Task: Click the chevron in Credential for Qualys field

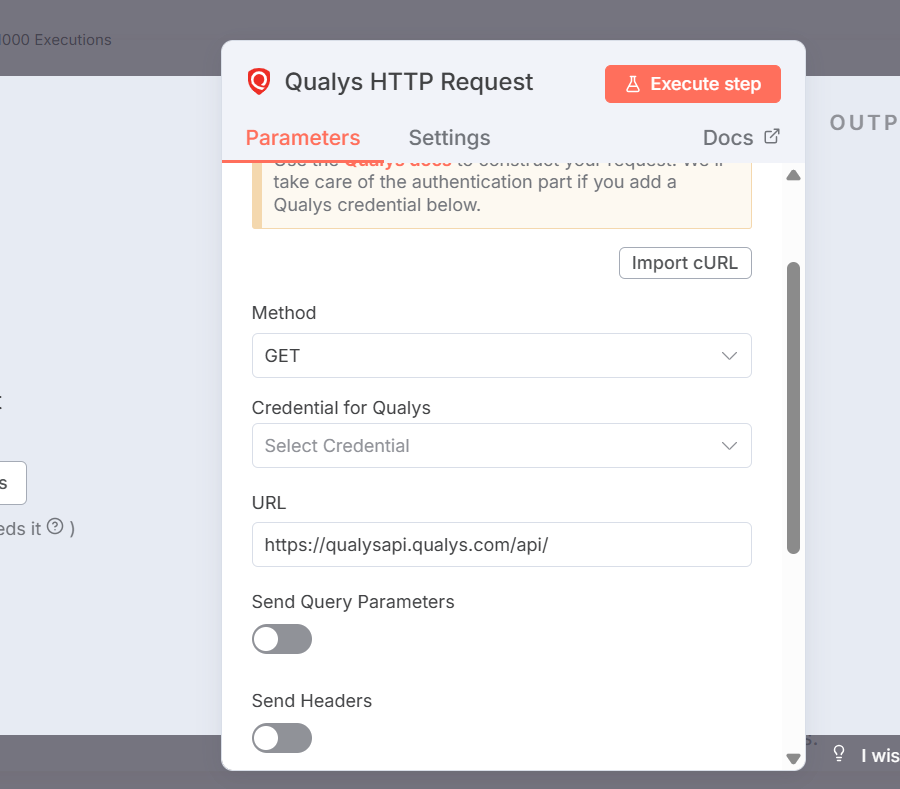Action: click(730, 446)
